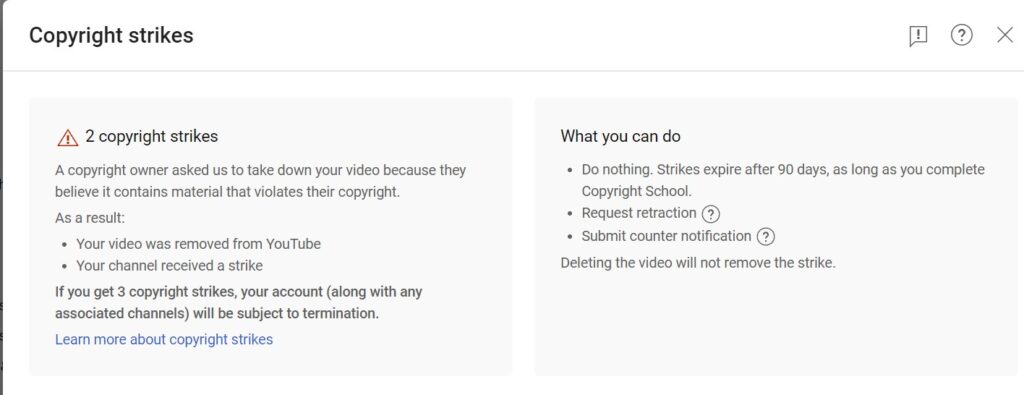The image size is (1024, 395).
Task: Click the red warning triangle icon
Action: click(x=67, y=138)
